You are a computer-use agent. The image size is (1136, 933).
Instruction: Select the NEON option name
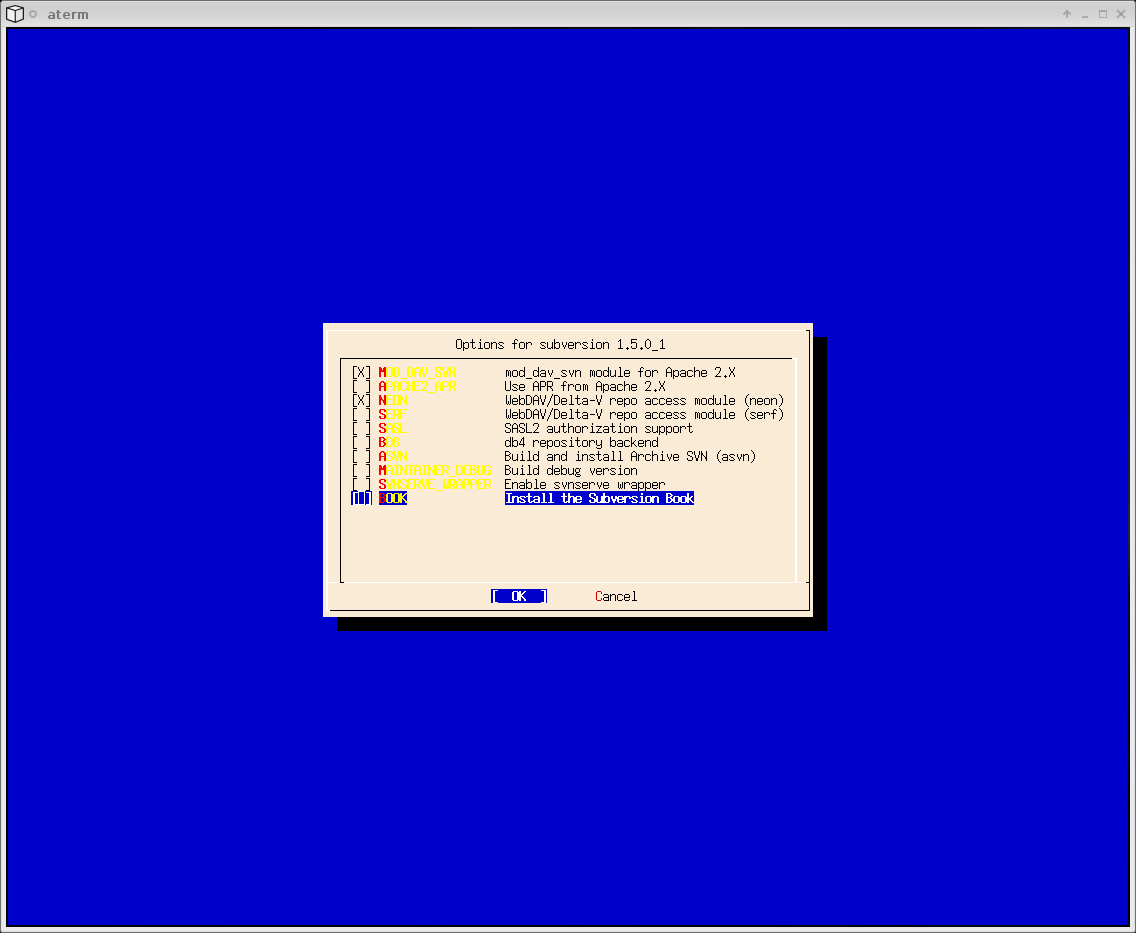tap(393, 401)
